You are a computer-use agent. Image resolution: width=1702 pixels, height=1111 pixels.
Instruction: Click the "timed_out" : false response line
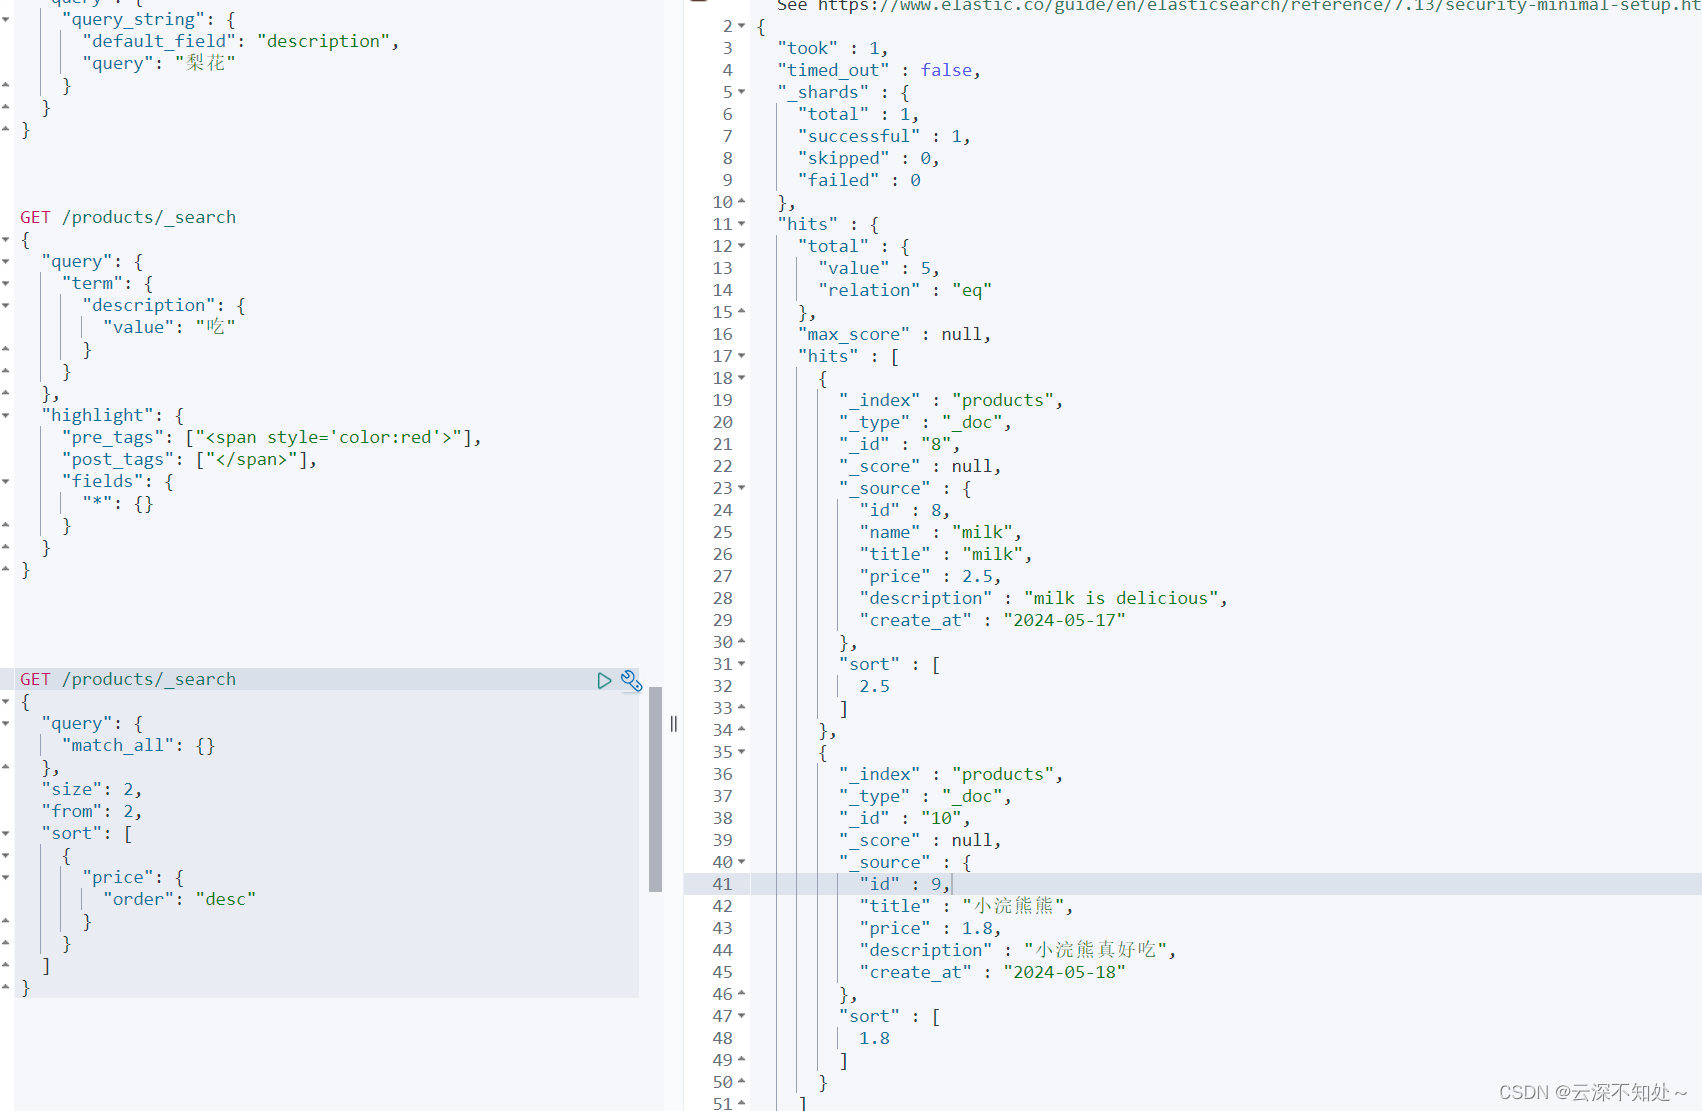879,70
